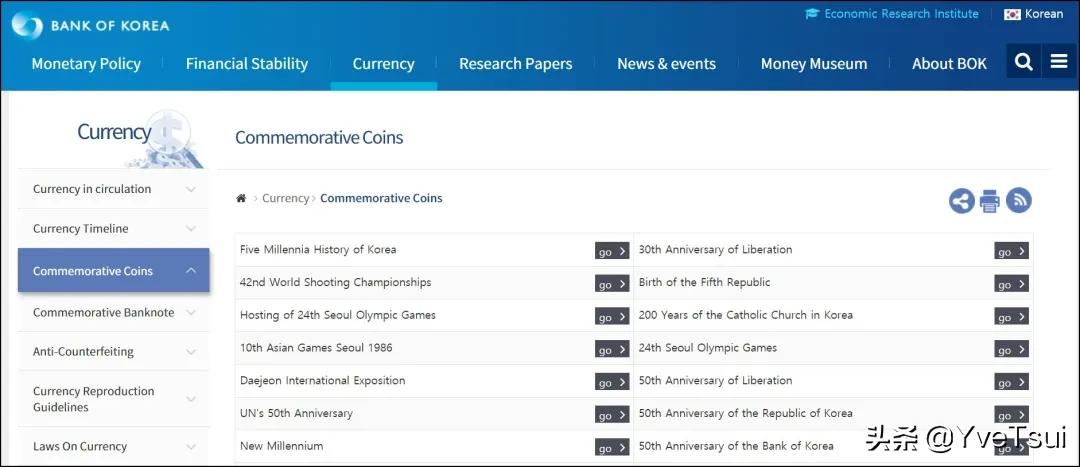Open the Economic Research Institute link
The image size is (1080, 467).
pyautogui.click(x=892, y=14)
